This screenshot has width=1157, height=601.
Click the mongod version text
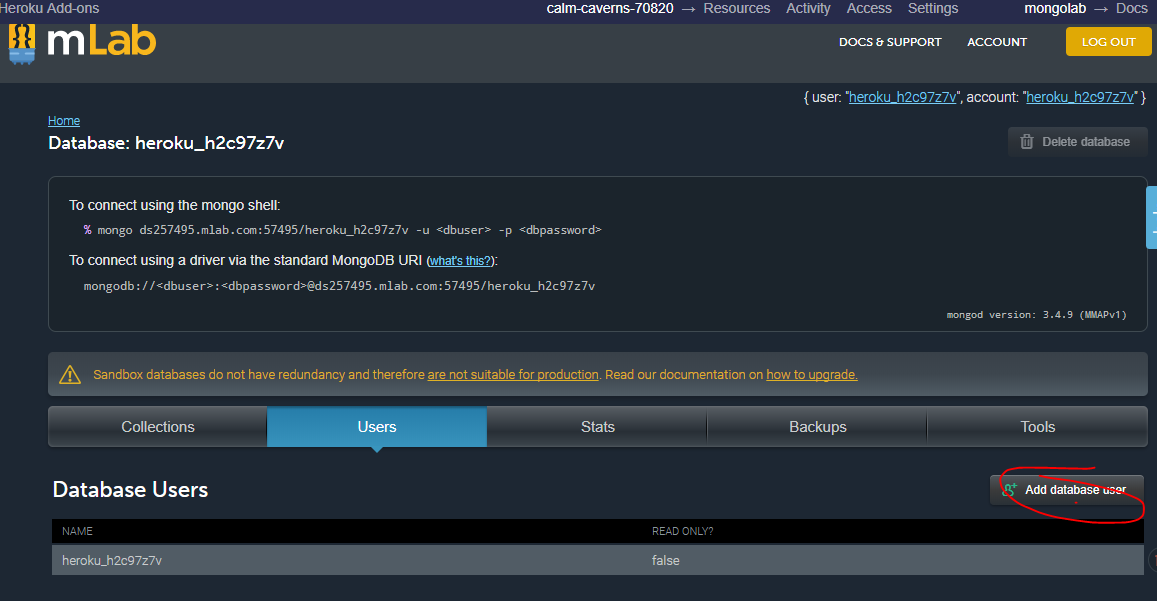coord(1037,315)
